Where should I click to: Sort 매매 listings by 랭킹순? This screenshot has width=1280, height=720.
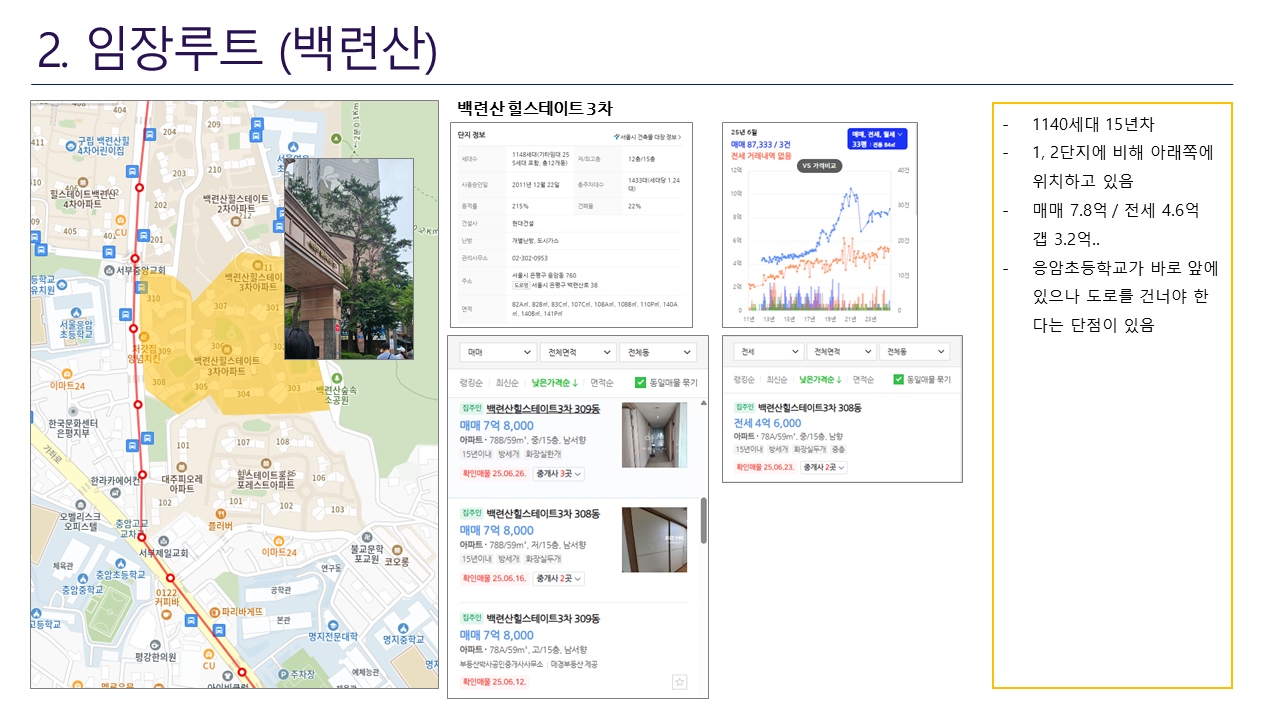point(471,382)
